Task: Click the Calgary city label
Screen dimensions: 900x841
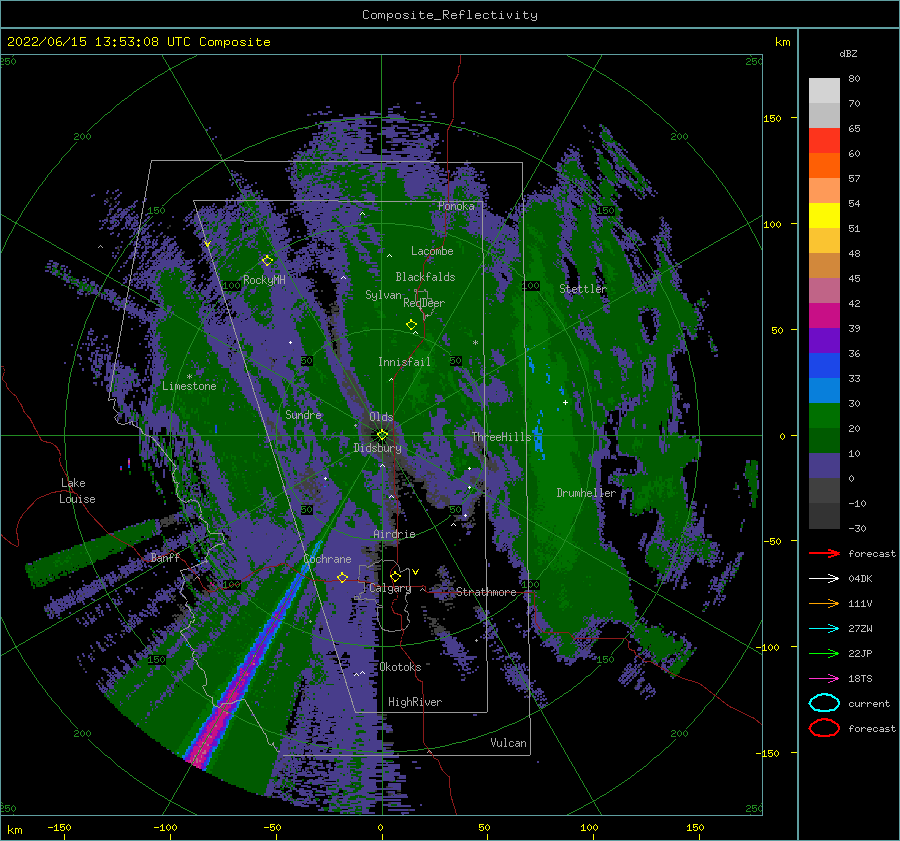Action: tap(390, 588)
